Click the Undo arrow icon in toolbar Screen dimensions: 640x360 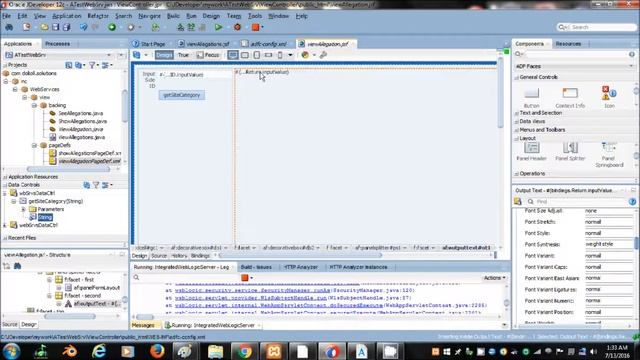[x=84, y=27]
